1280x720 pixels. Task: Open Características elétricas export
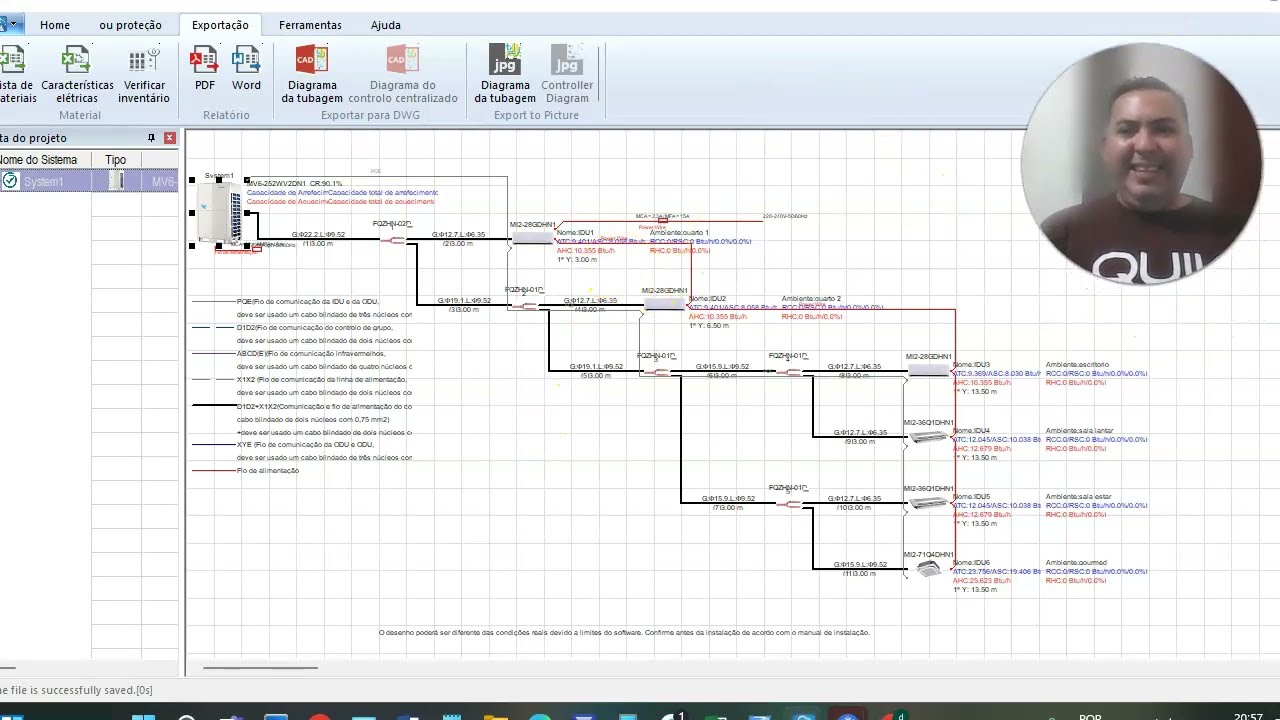point(77,73)
